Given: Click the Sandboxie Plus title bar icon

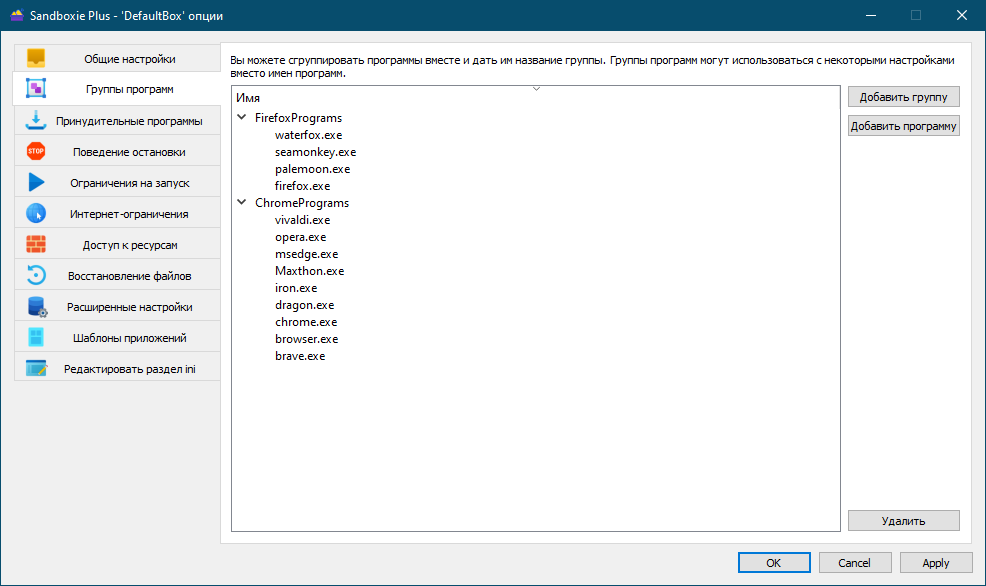Looking at the screenshot, I should [x=17, y=15].
